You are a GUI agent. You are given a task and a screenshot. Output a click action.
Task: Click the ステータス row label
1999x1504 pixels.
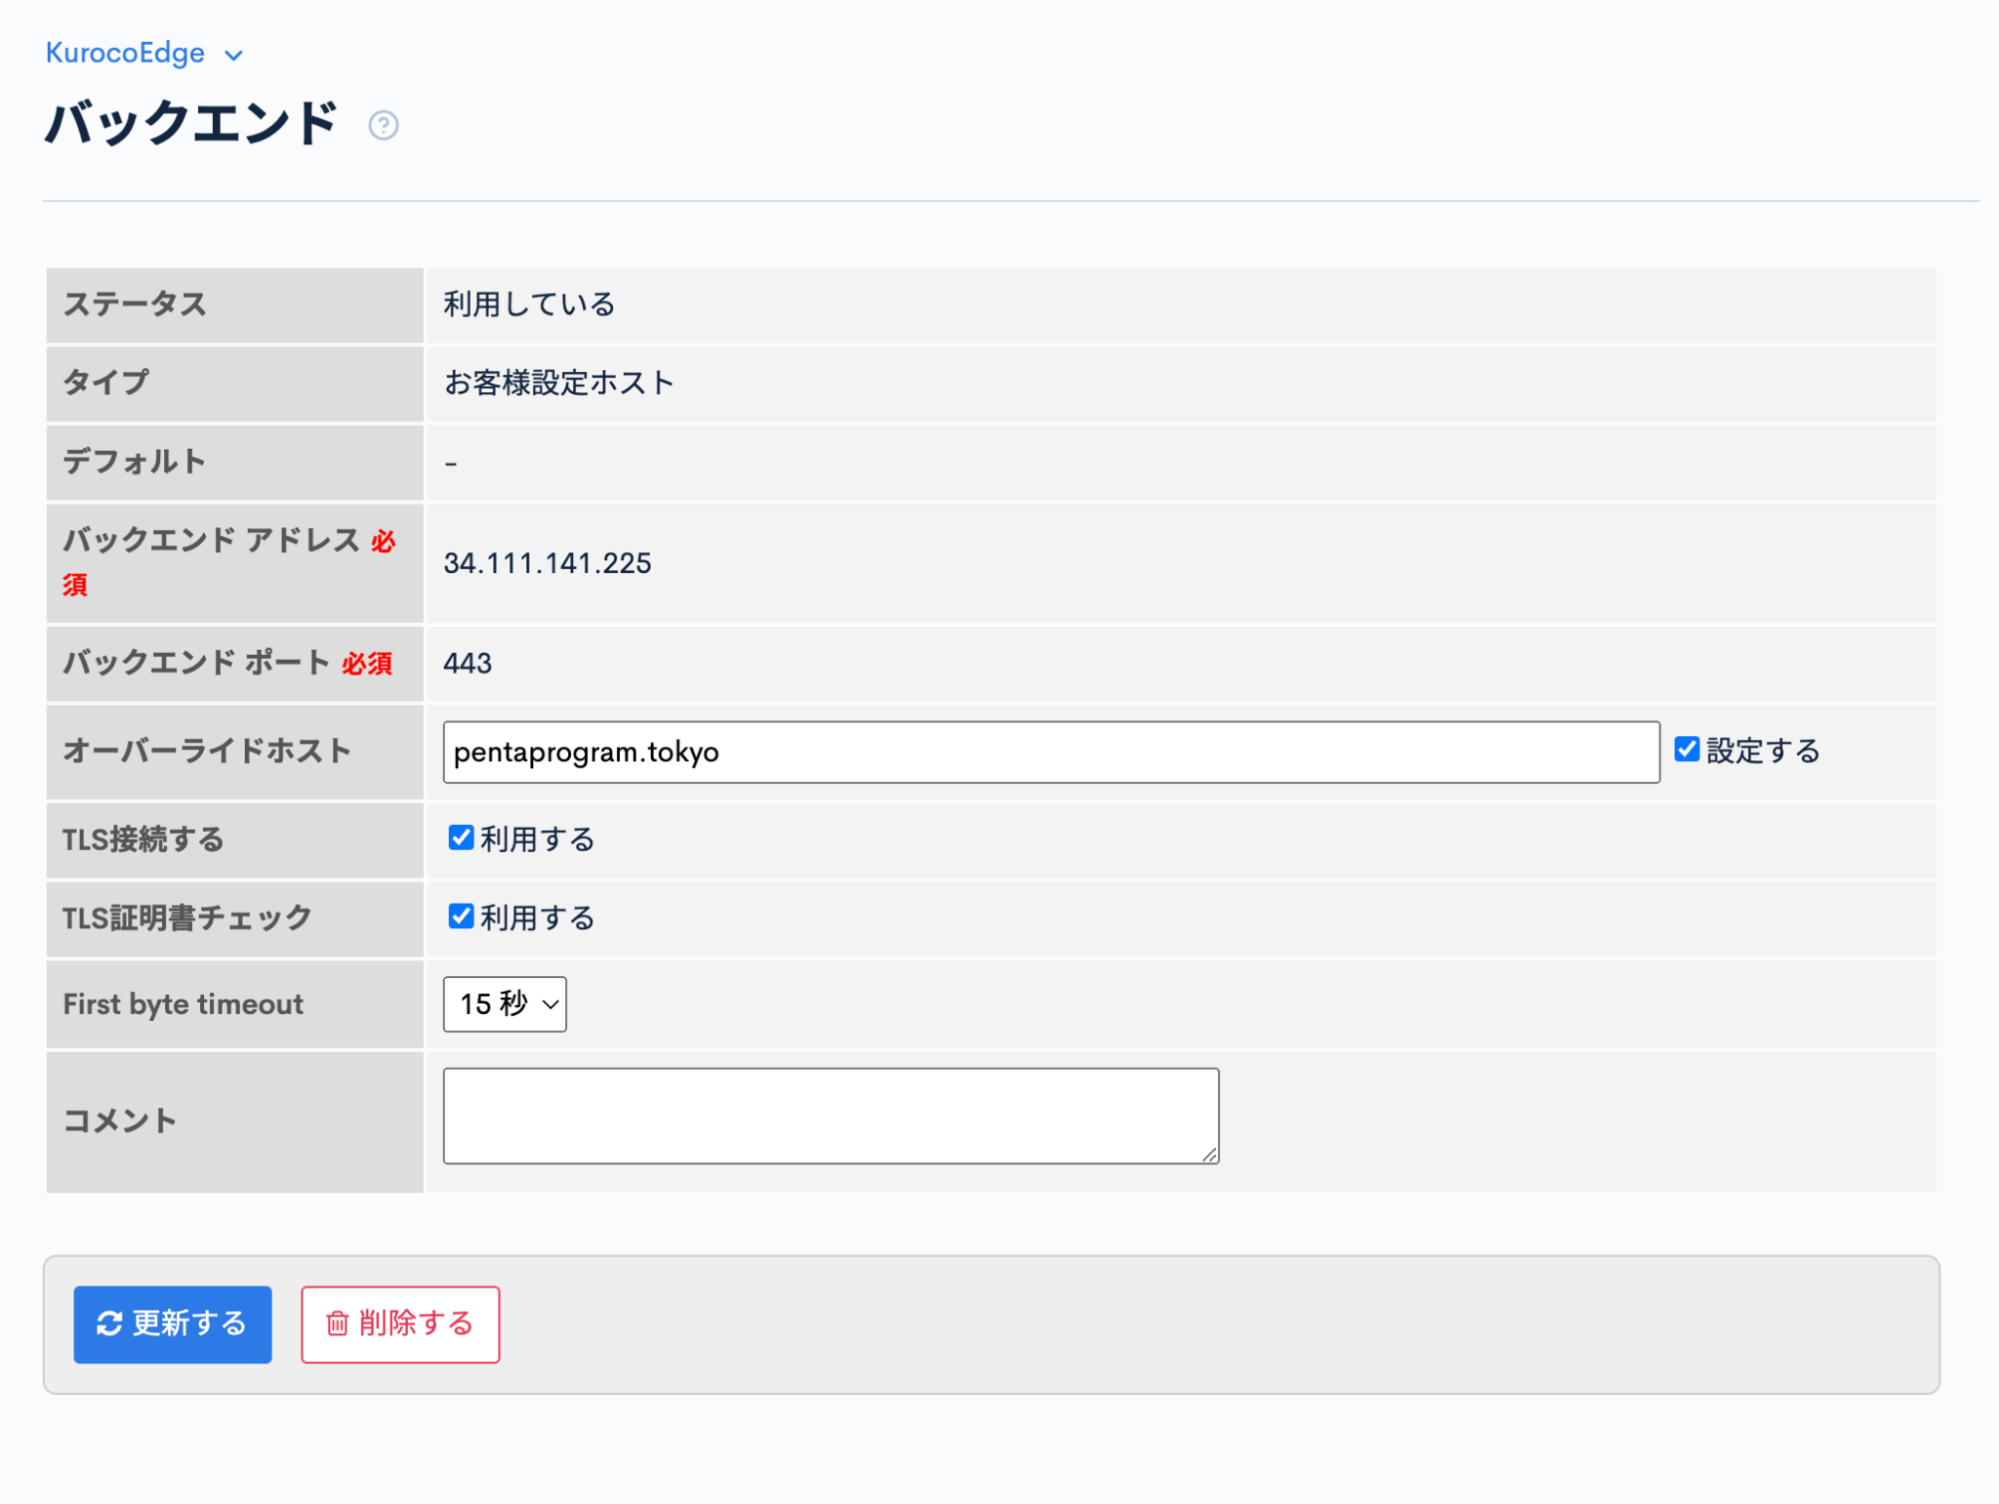click(134, 304)
